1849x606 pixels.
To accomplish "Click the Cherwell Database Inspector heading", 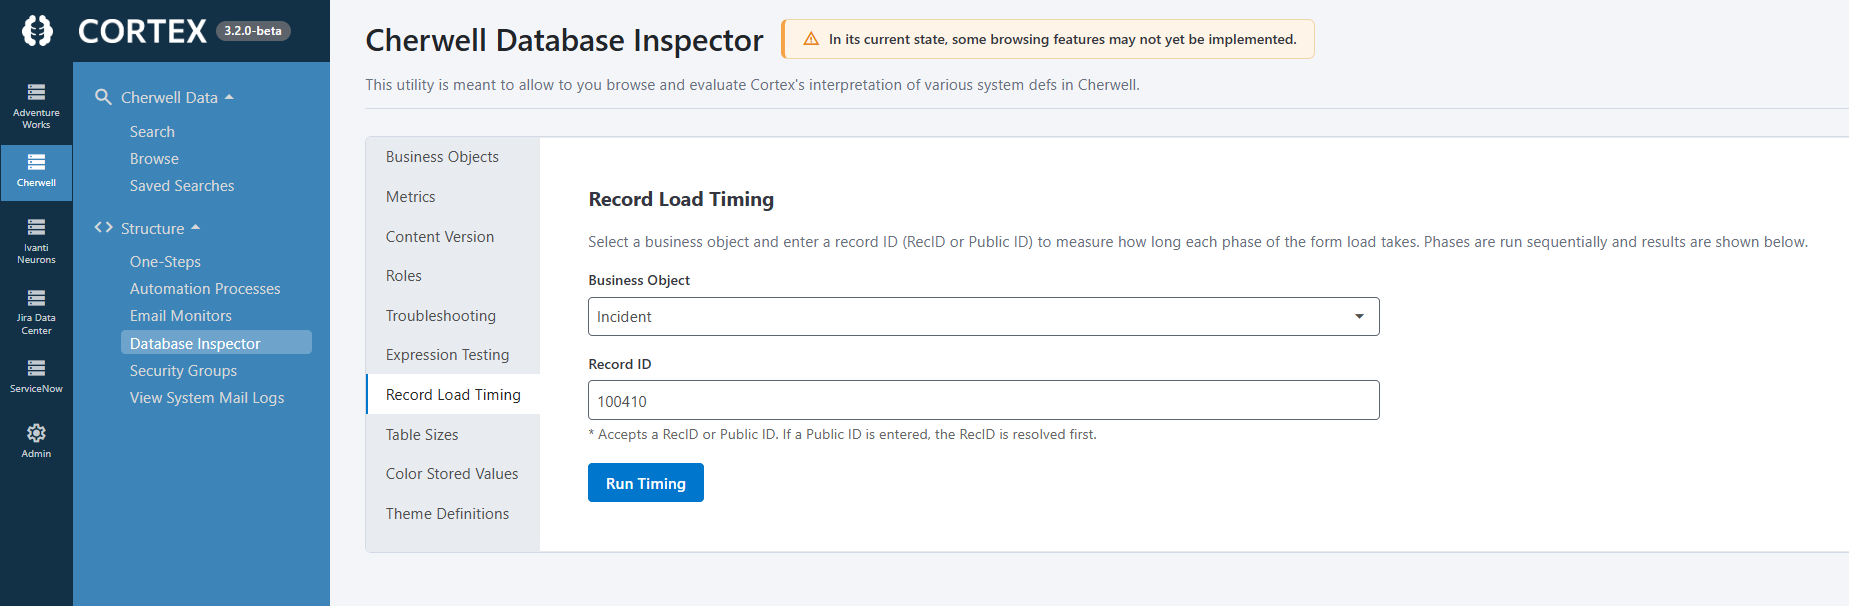I will [x=564, y=40].
